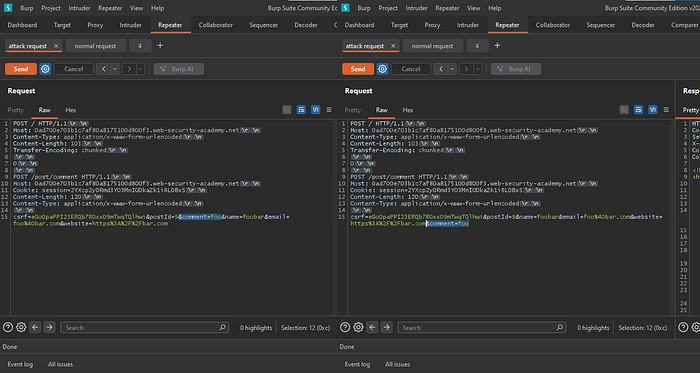Jump to previous search match arrow, left window

point(35,327)
